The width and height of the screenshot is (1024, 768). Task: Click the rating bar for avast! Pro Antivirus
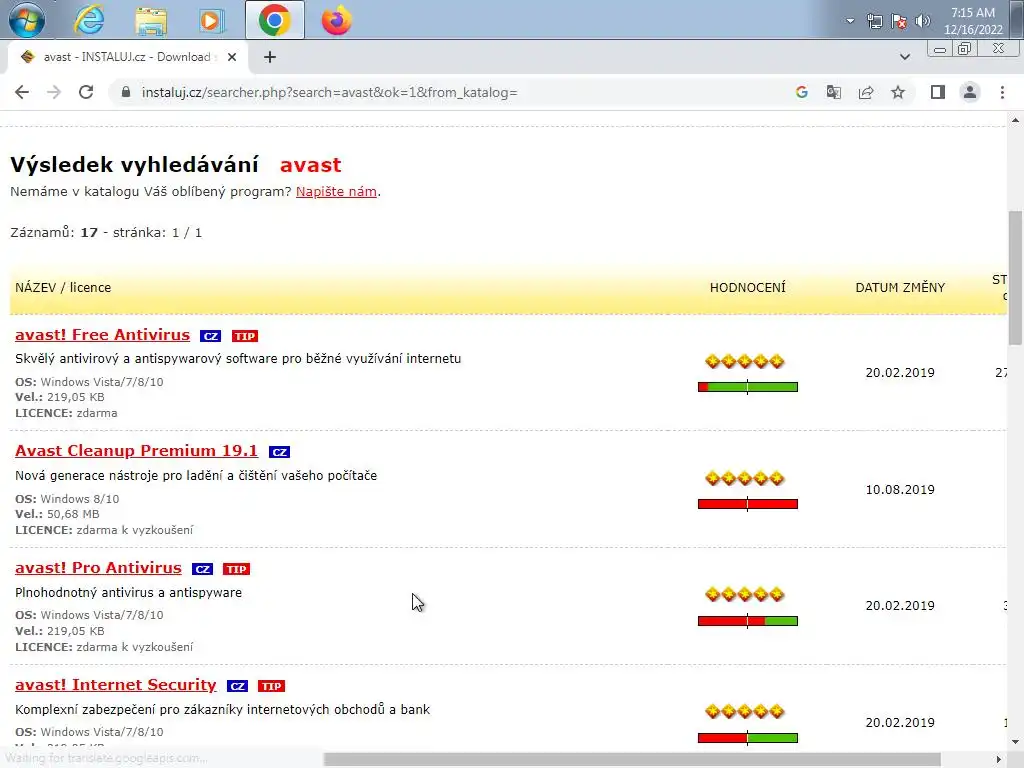[748, 621]
